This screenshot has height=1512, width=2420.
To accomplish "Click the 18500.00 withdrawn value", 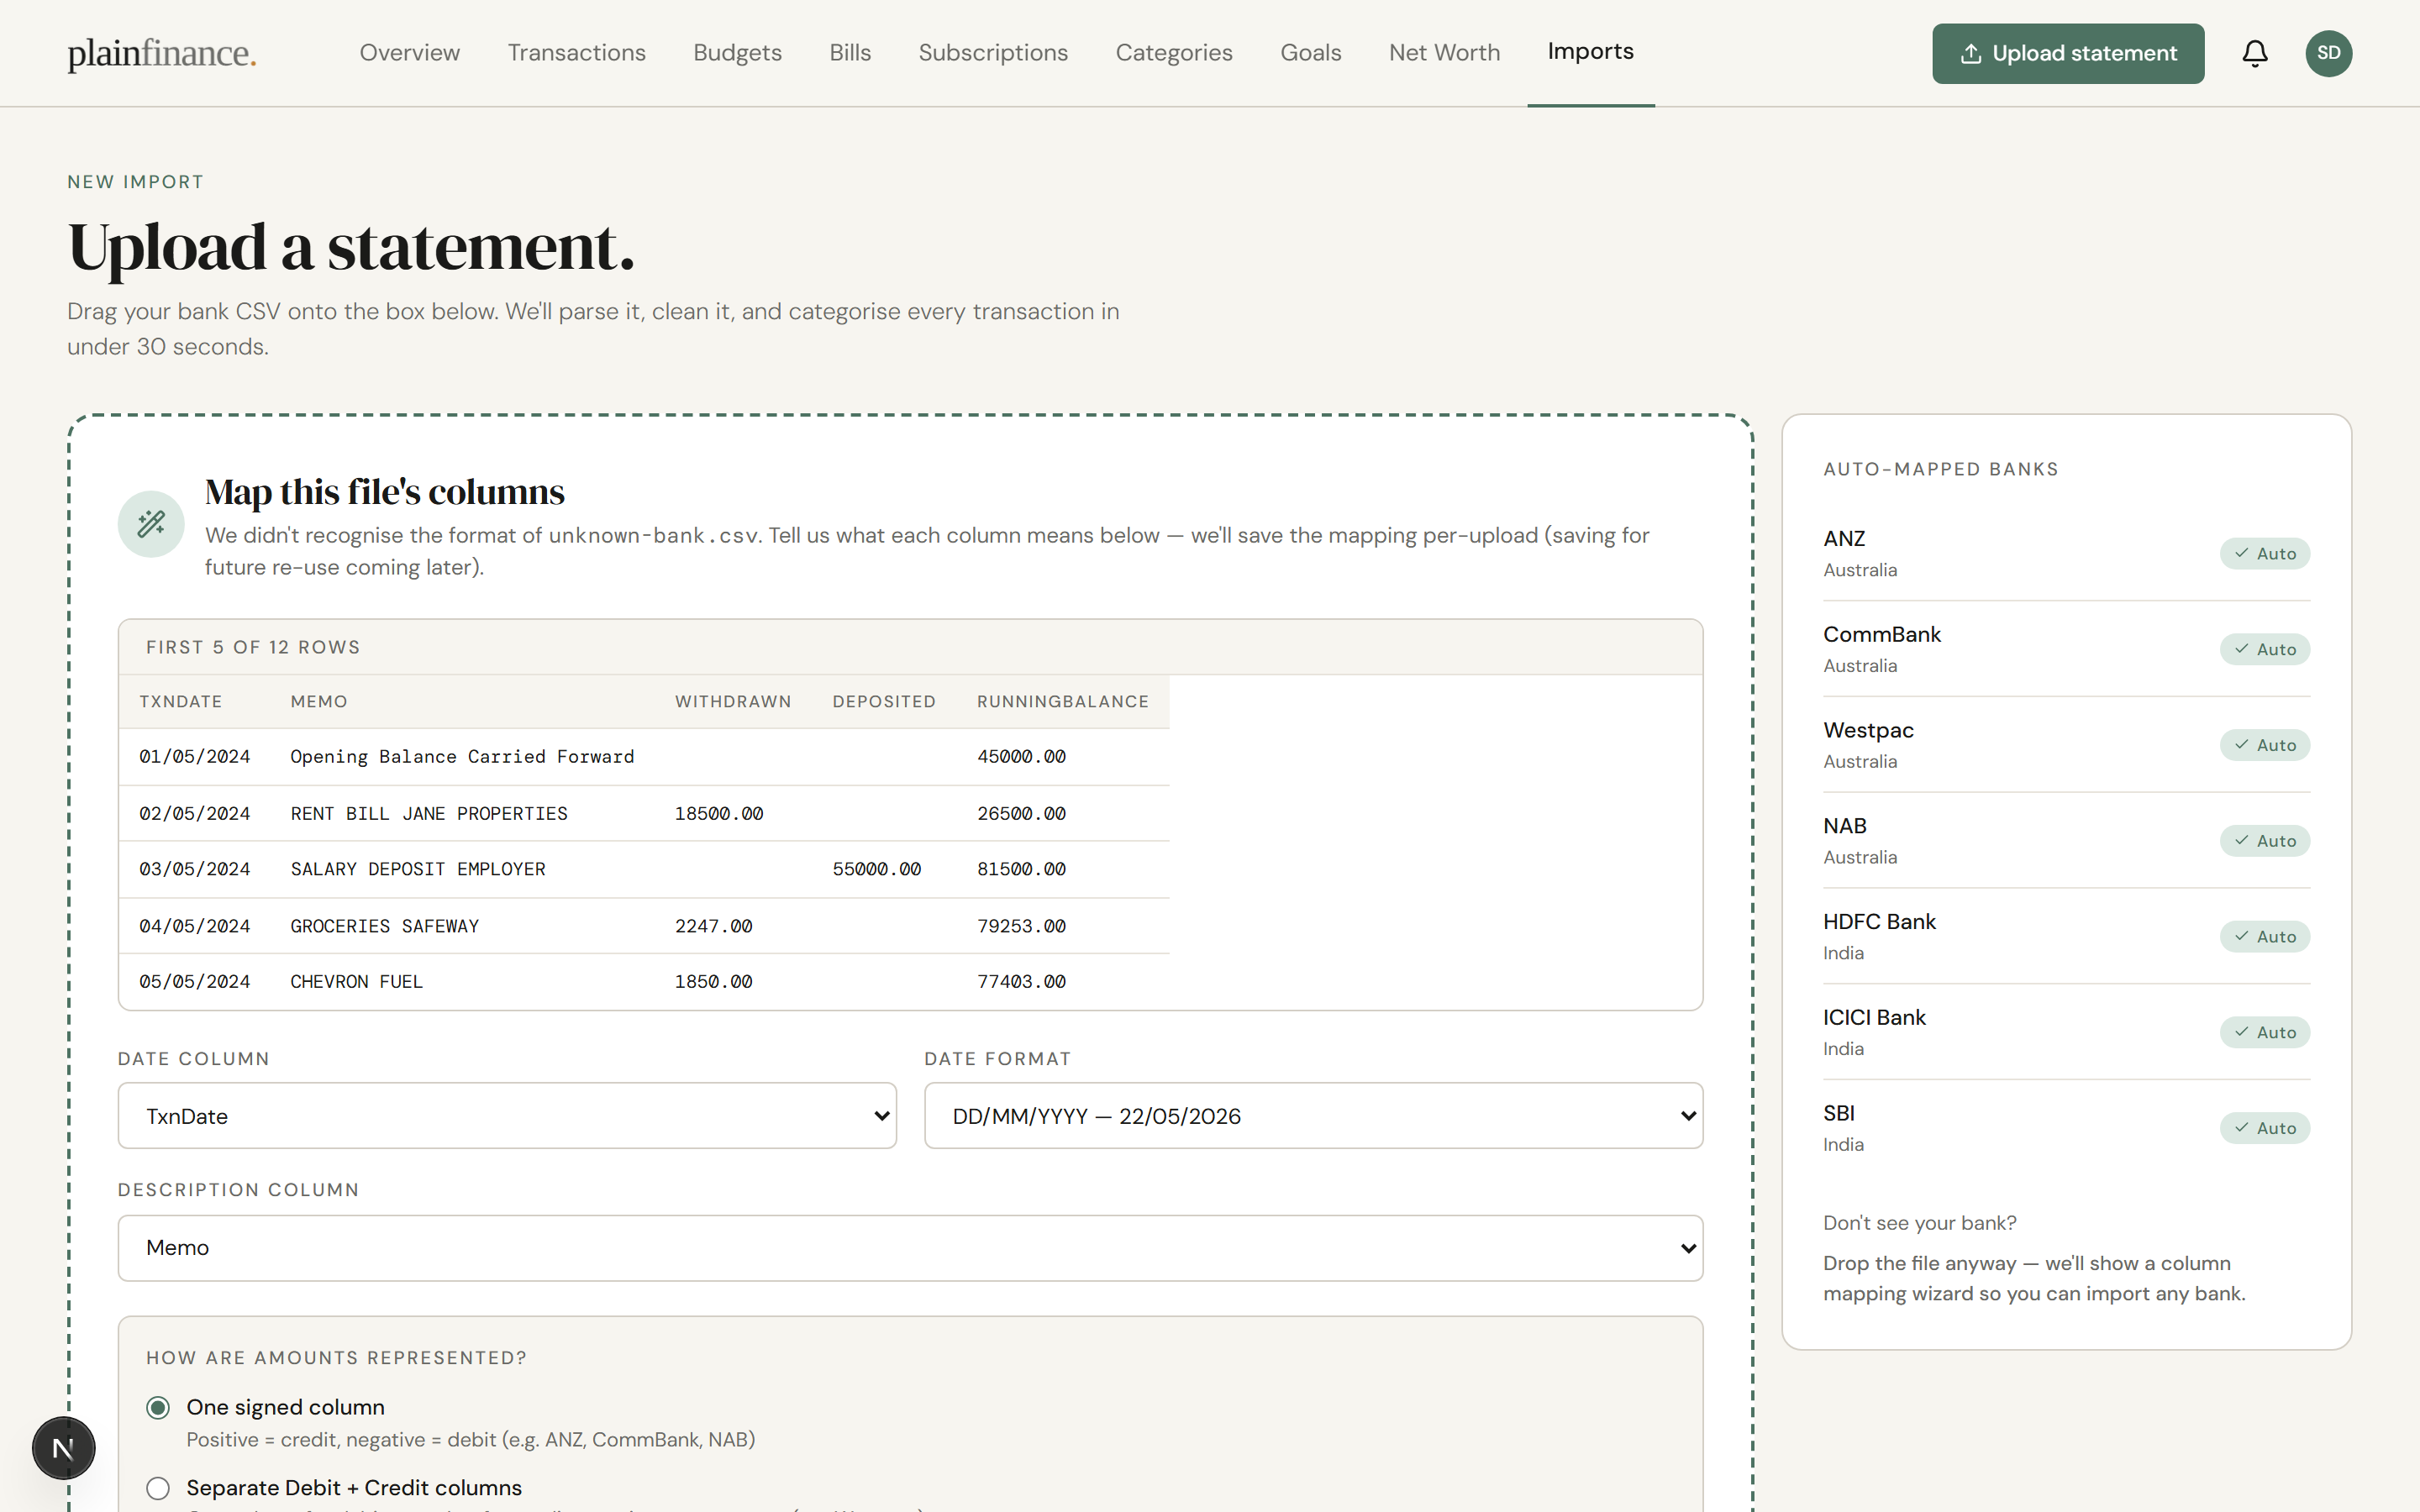I will 719,814.
